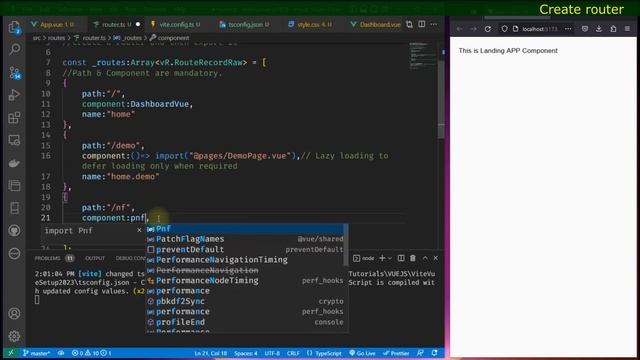This screenshot has height=360, width=640.
Task: Click the compare changes icon beside editor tabs
Action: tap(409, 24)
